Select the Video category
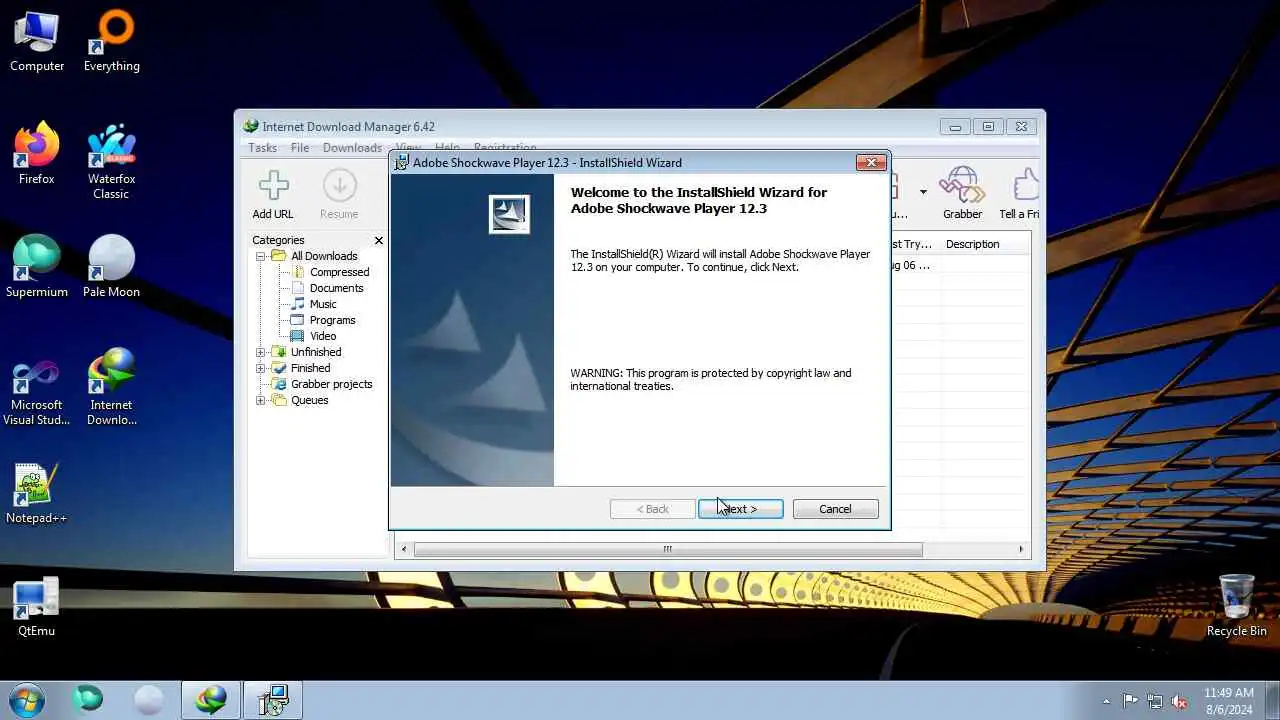 [x=323, y=336]
